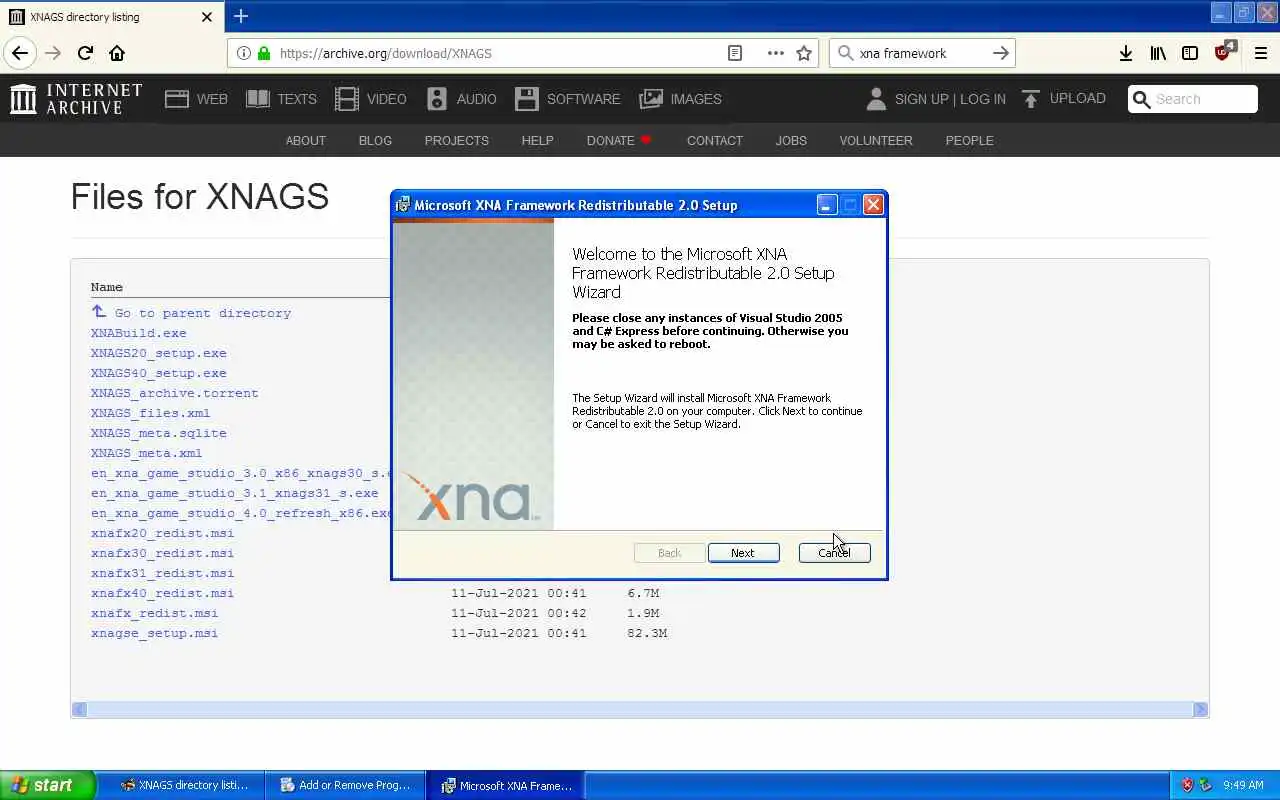This screenshot has height=800, width=1280.
Task: Go back with the browser back arrow
Action: [x=20, y=53]
